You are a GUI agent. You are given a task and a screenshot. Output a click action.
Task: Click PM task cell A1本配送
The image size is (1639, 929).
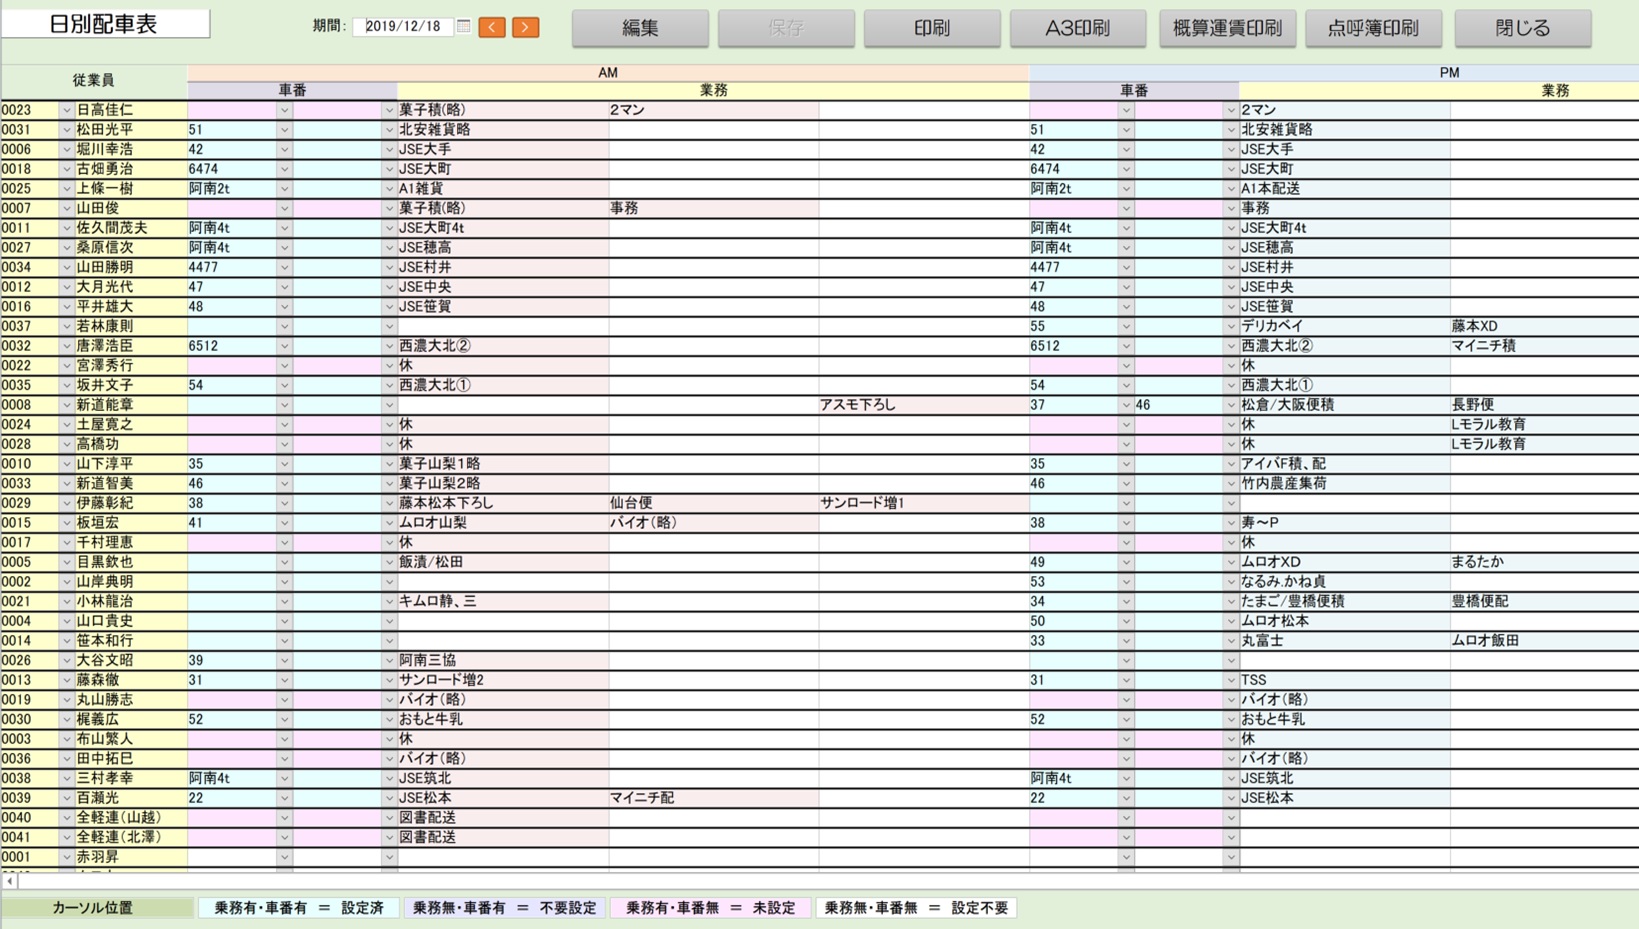click(1344, 189)
